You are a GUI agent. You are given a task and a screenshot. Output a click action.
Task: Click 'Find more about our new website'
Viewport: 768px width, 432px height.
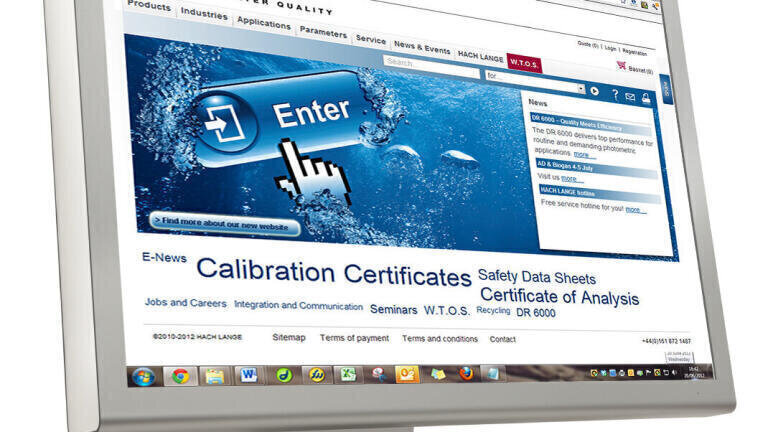[225, 224]
